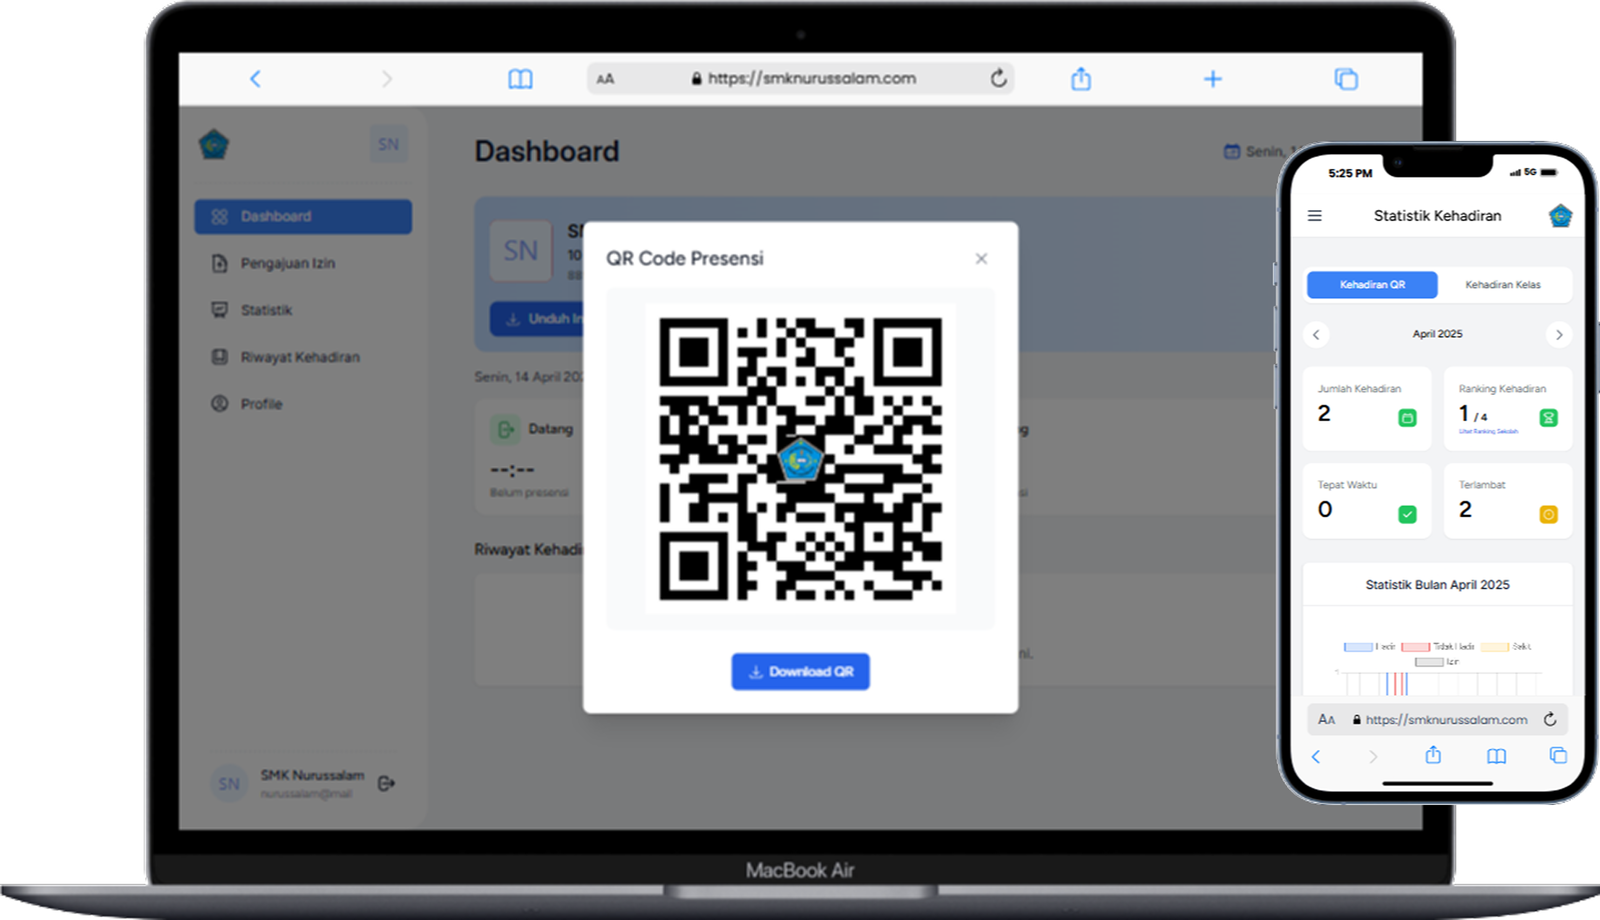Select the Statistik sidebar item
Viewport: 1600px width, 920px height.
[266, 310]
